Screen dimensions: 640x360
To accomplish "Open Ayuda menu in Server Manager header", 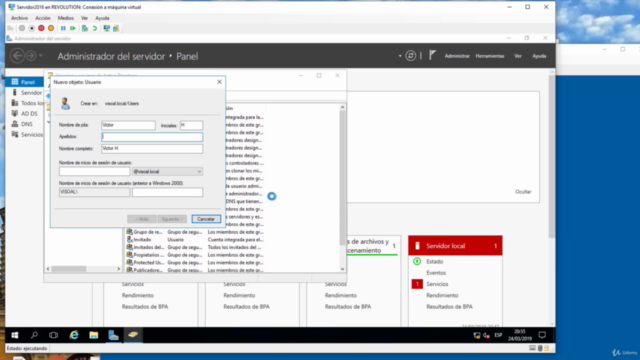I will pyautogui.click(x=539, y=56).
